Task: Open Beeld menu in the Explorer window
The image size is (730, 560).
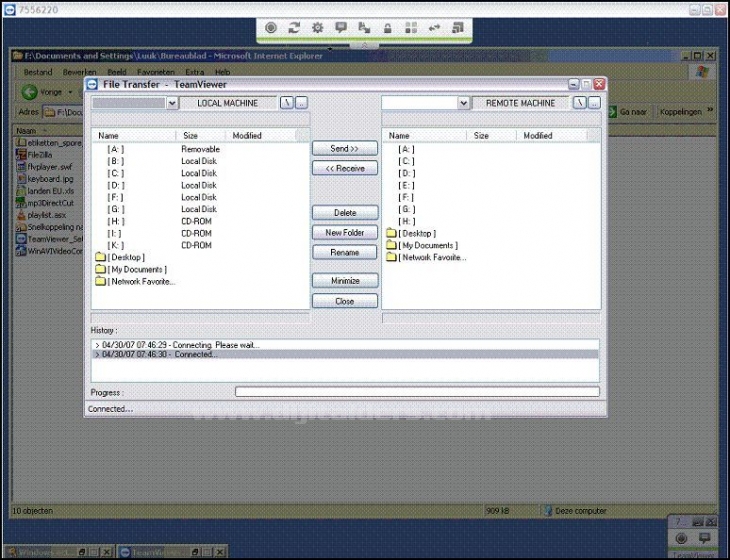Action: coord(117,72)
